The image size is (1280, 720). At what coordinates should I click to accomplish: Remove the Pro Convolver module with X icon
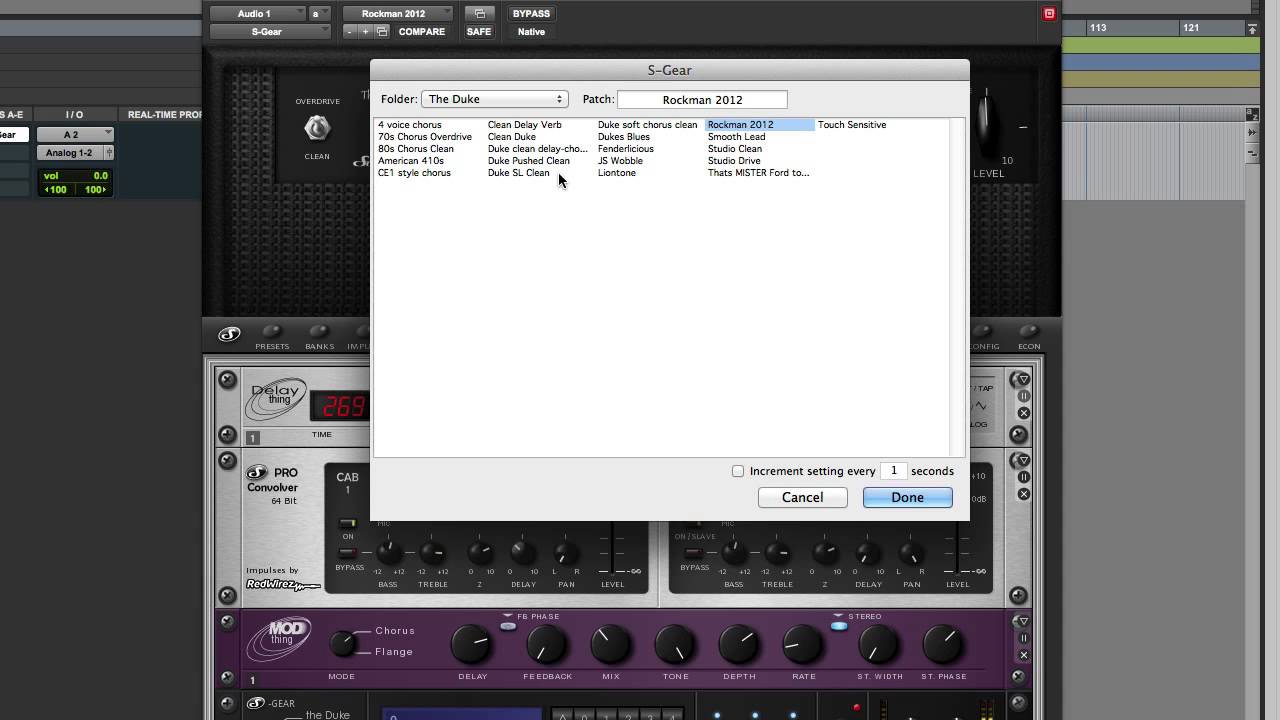(1024, 494)
